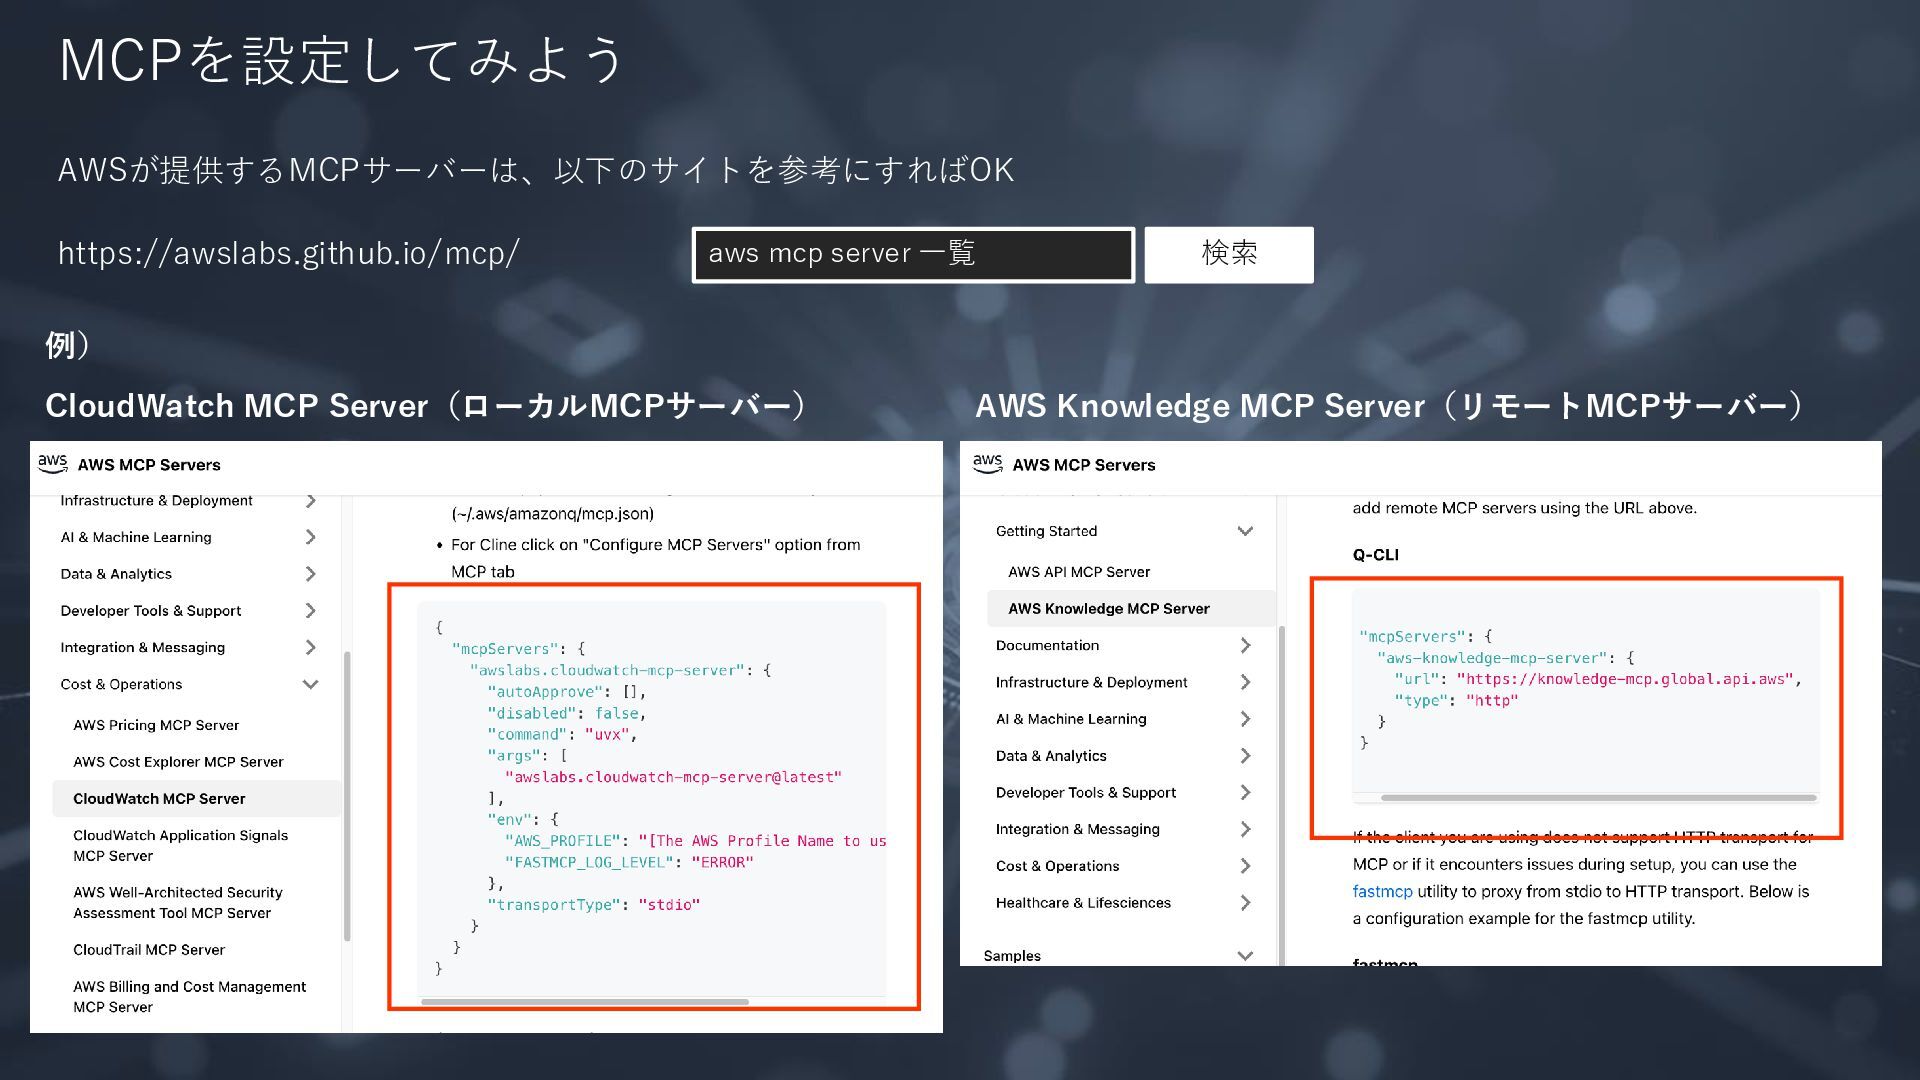This screenshot has width=1920, height=1080.
Task: Expand Infrastructure & Deployment in left sidebar
Action: 310,501
